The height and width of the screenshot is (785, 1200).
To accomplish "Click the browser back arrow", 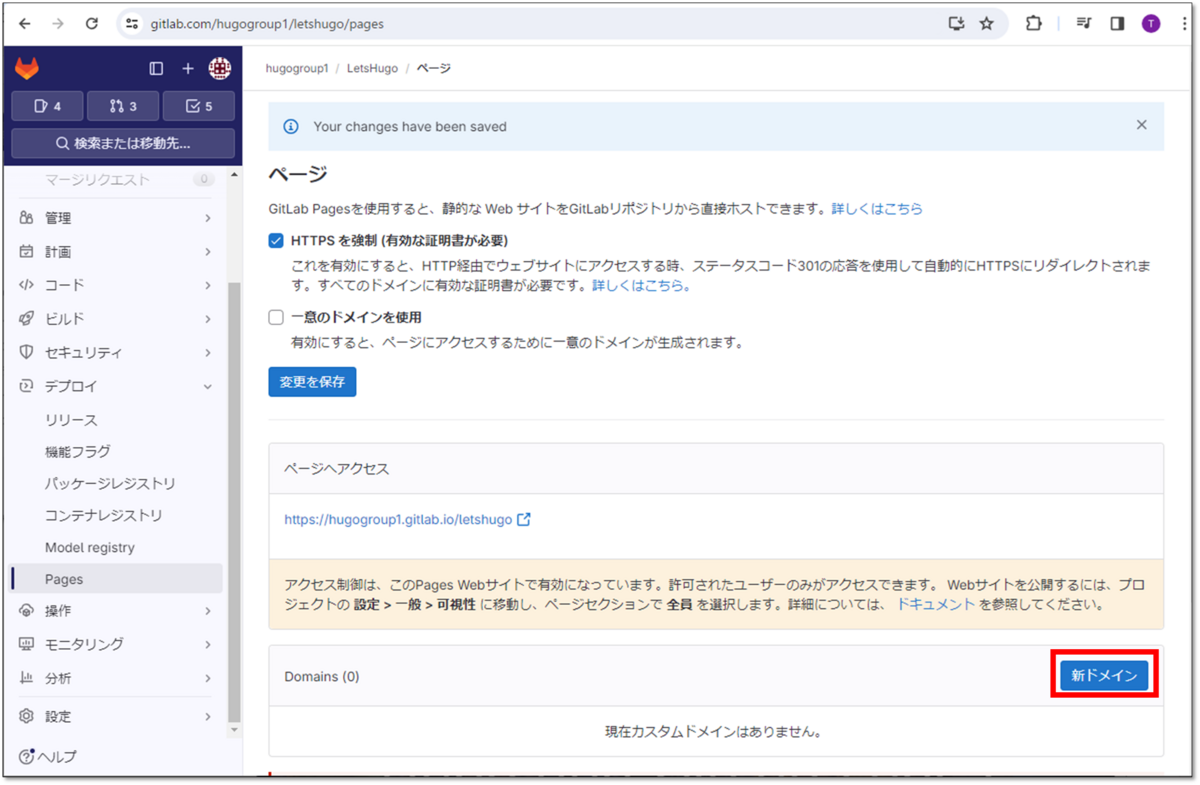I will (24, 23).
